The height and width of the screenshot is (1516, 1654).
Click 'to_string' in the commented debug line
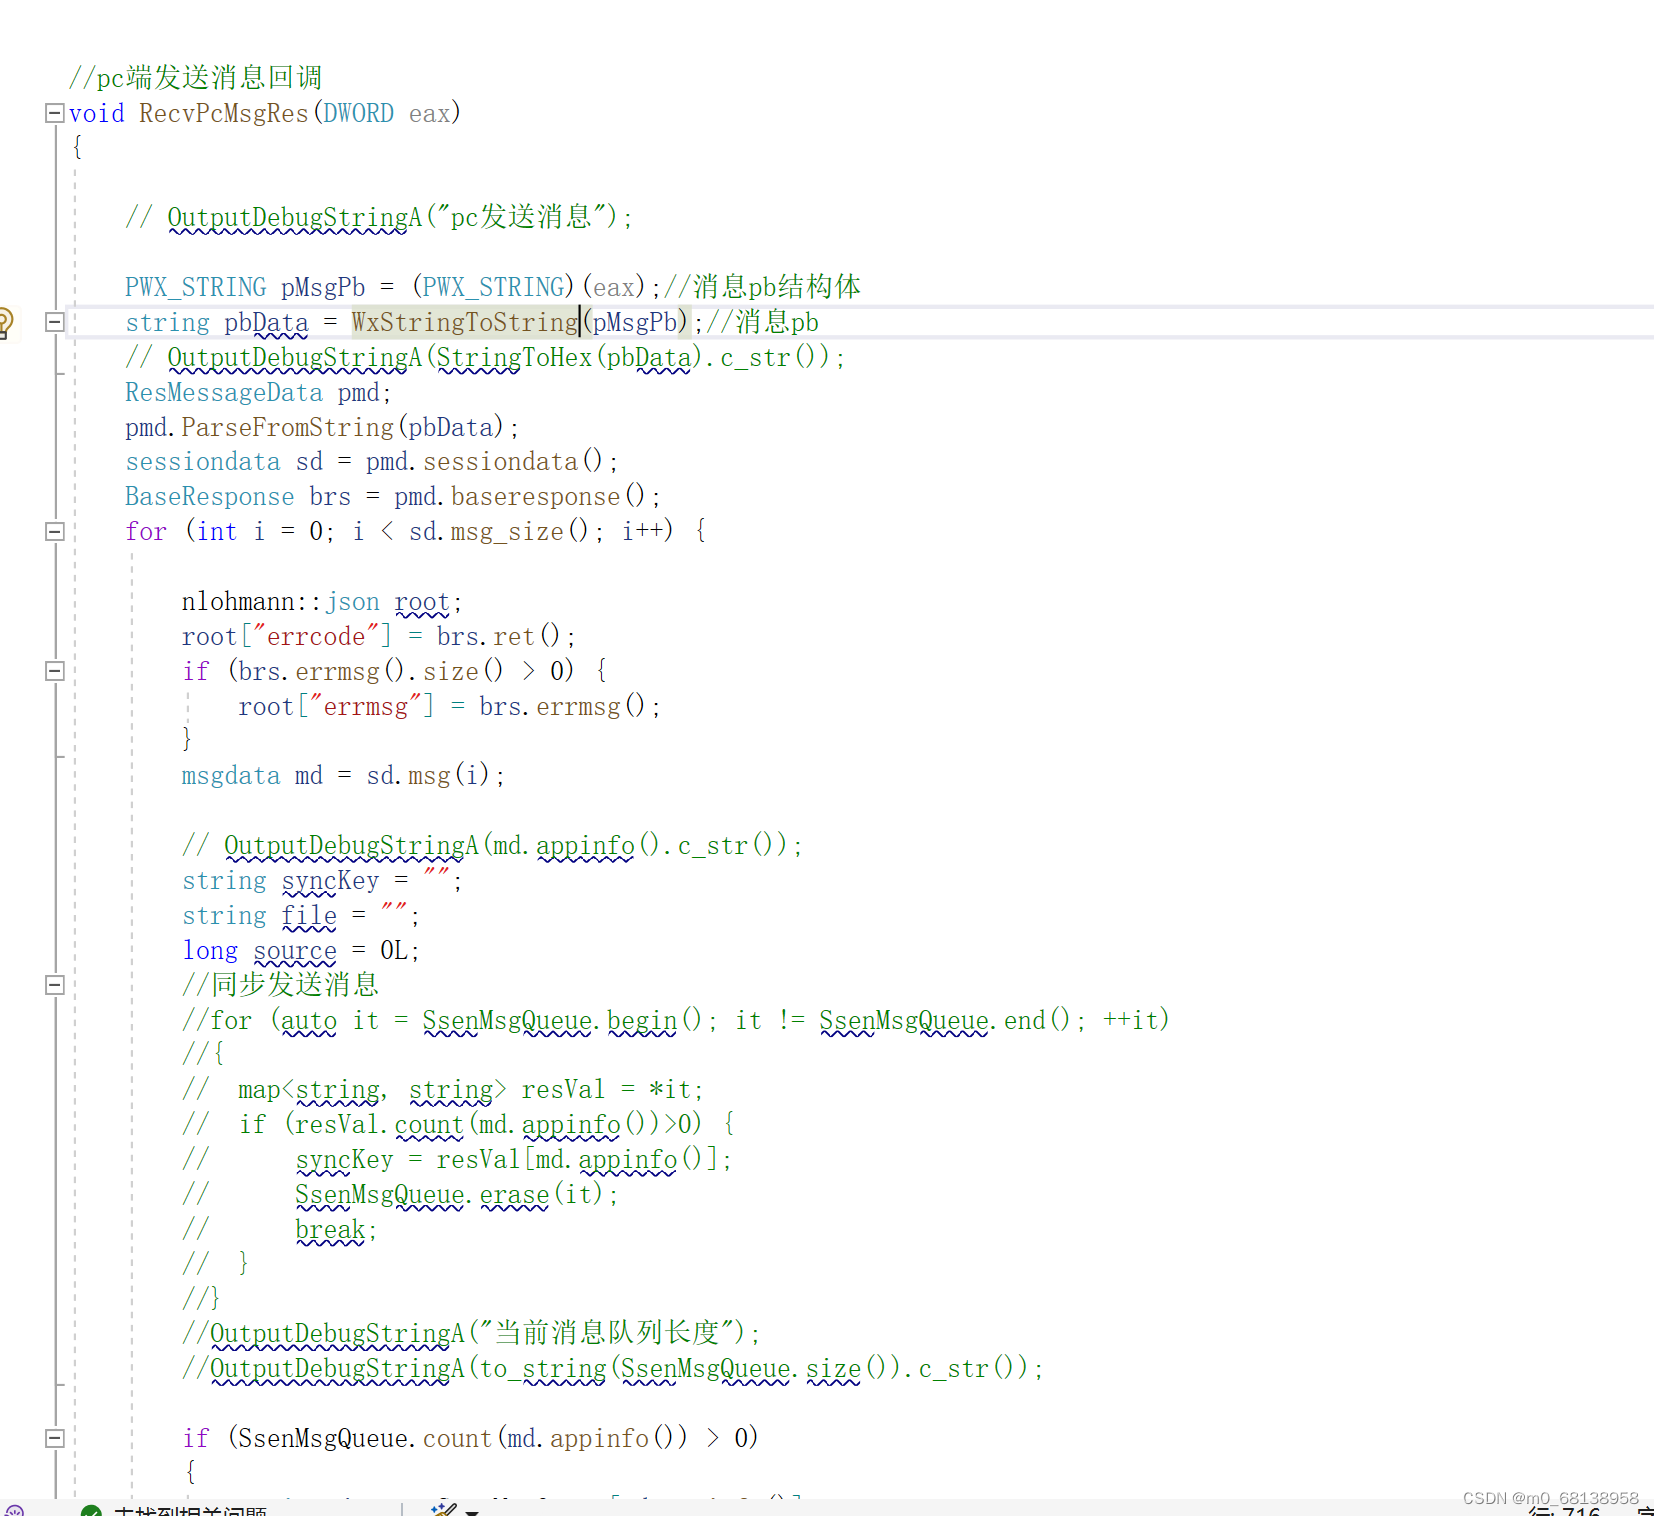click(x=543, y=1368)
